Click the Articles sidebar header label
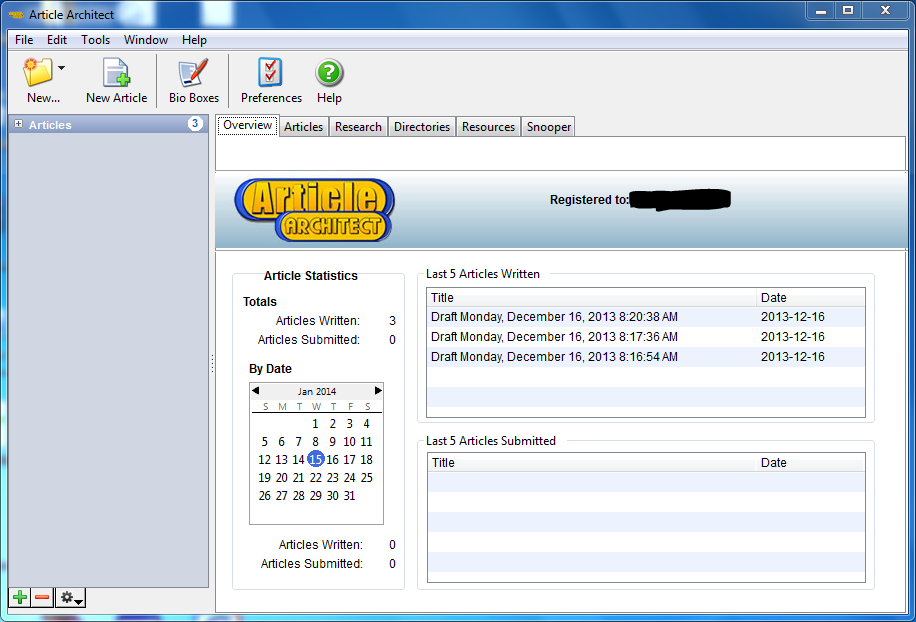 tap(50, 125)
